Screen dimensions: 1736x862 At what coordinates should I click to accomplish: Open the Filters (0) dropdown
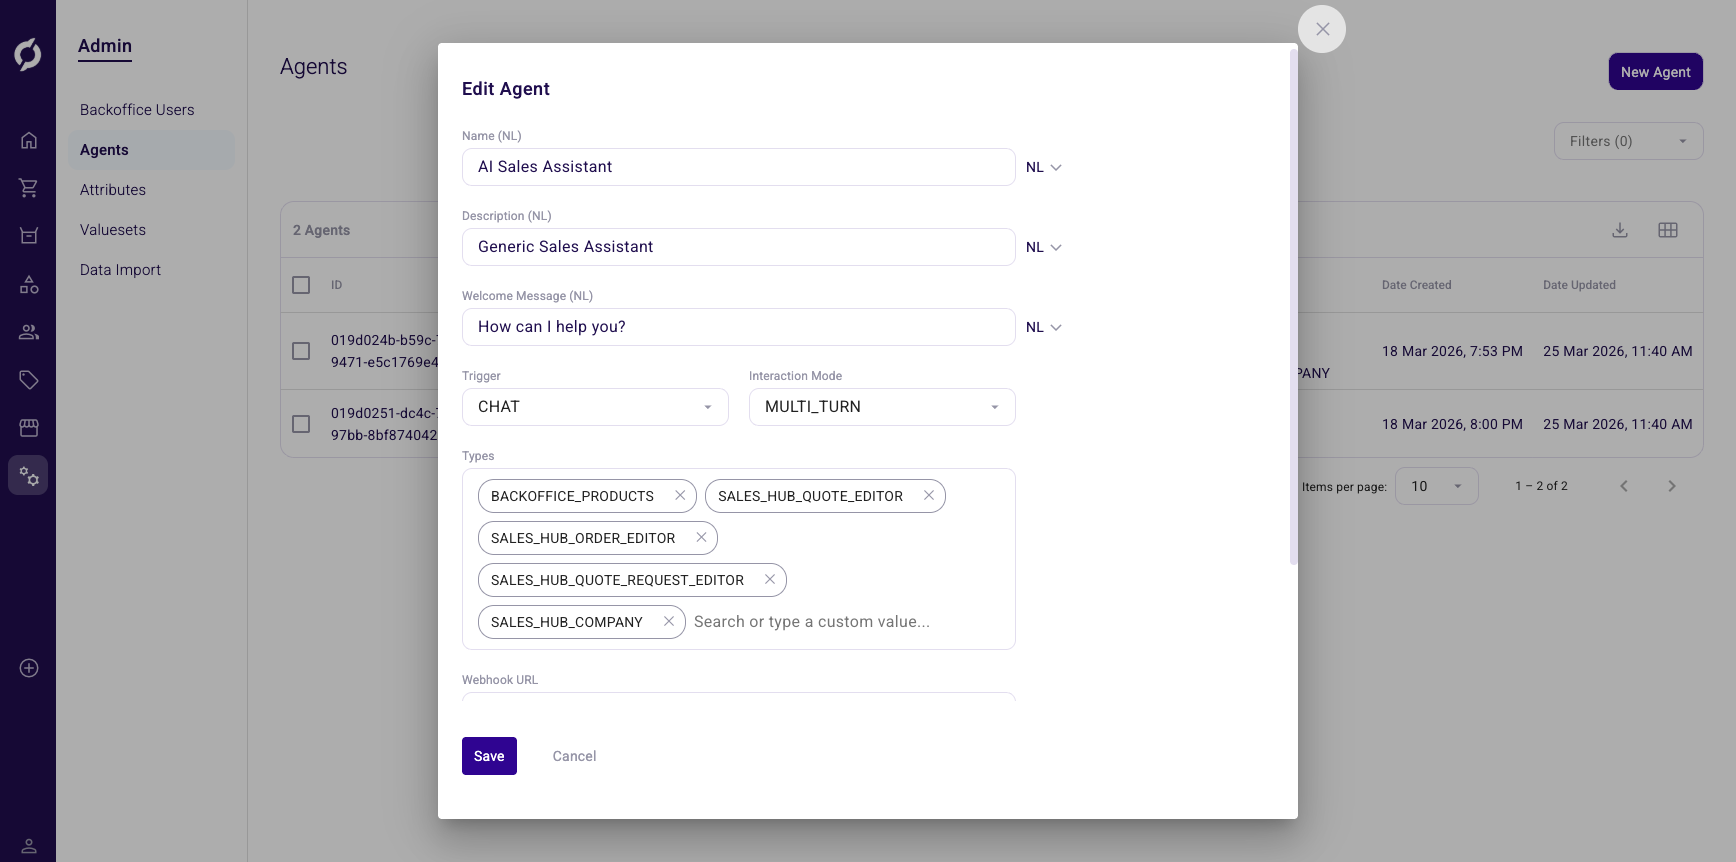click(x=1628, y=141)
